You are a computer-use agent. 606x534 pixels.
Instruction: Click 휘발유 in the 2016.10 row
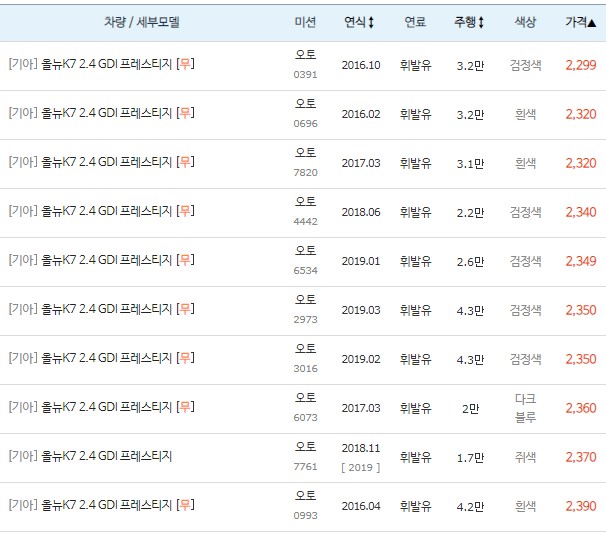click(415, 65)
